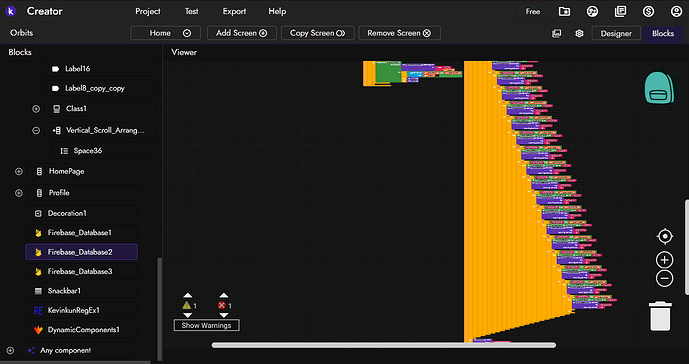Open the Project menu
Viewport: 689px width, 364px height.
point(148,11)
